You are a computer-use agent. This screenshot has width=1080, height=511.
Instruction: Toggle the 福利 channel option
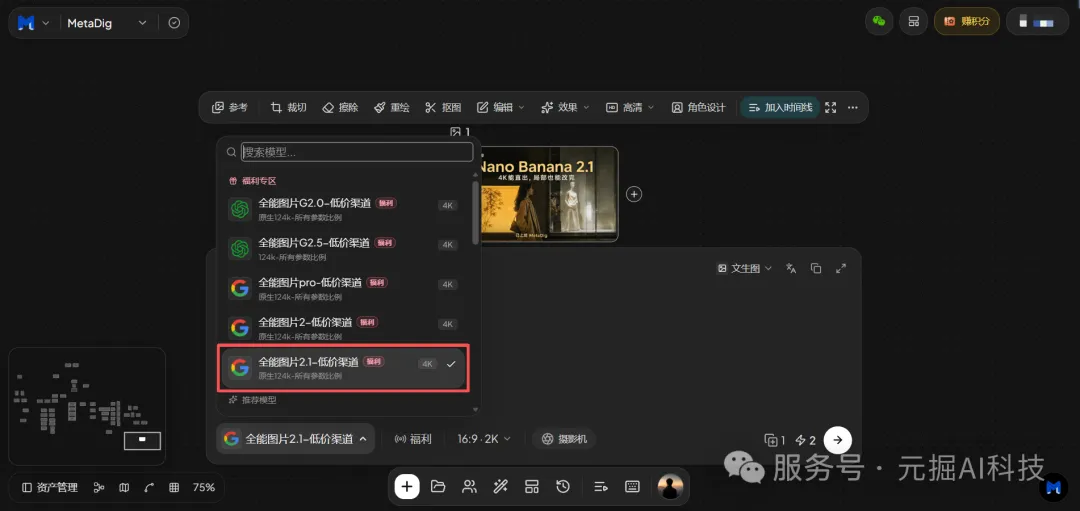coord(413,439)
